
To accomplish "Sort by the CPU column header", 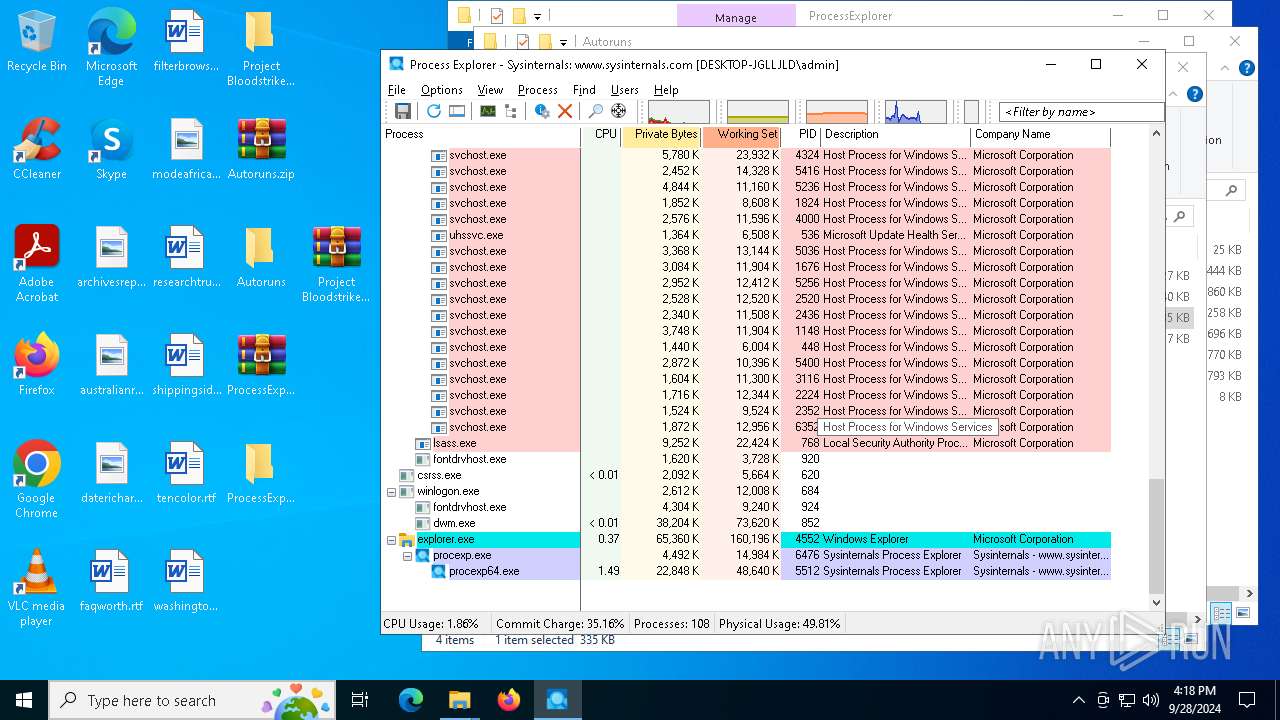I will (601, 134).
